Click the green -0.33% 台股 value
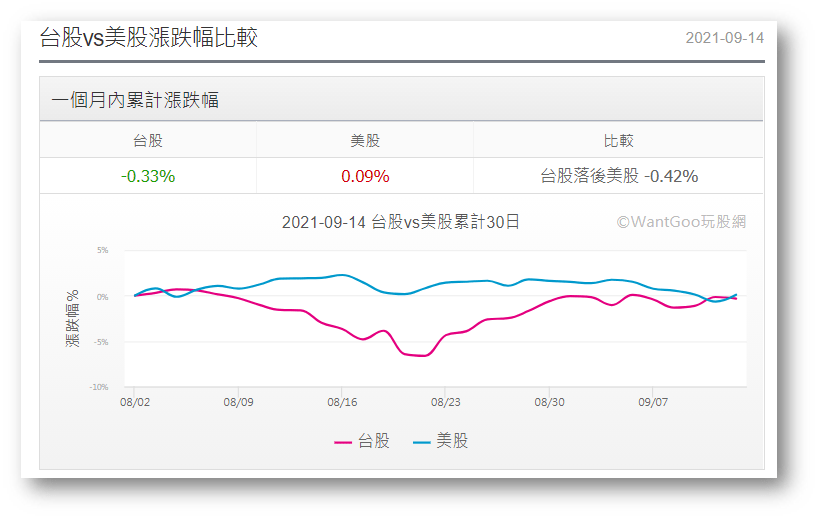This screenshot has height=520, width=819. pyautogui.click(x=148, y=176)
